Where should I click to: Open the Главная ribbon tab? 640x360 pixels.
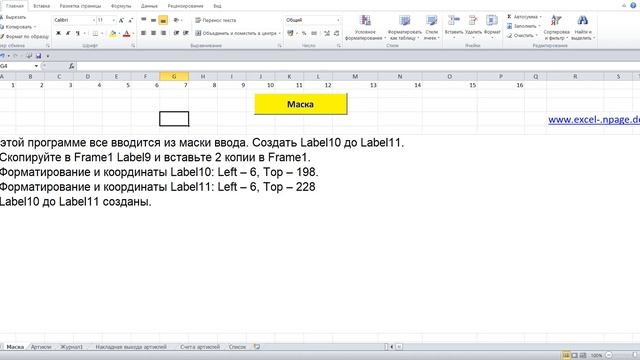pyautogui.click(x=15, y=6)
